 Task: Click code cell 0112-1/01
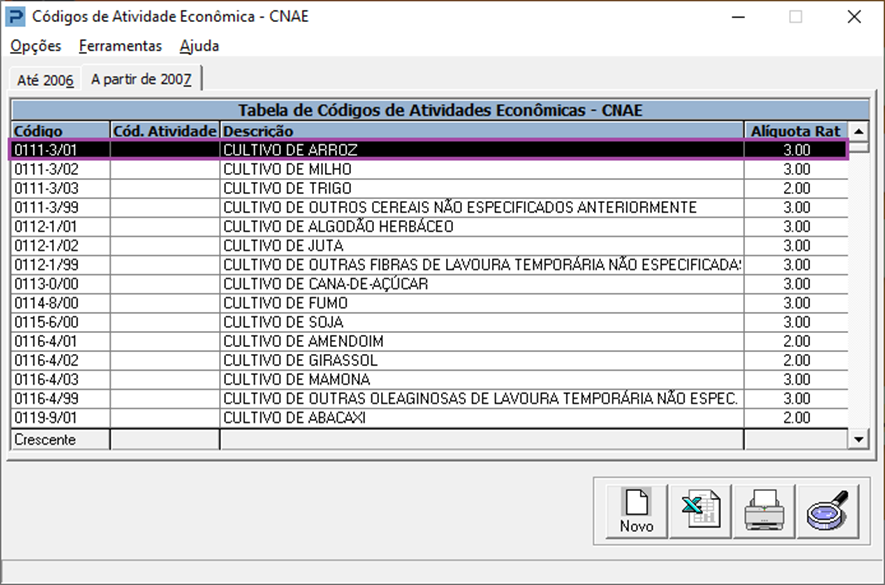click(x=60, y=226)
